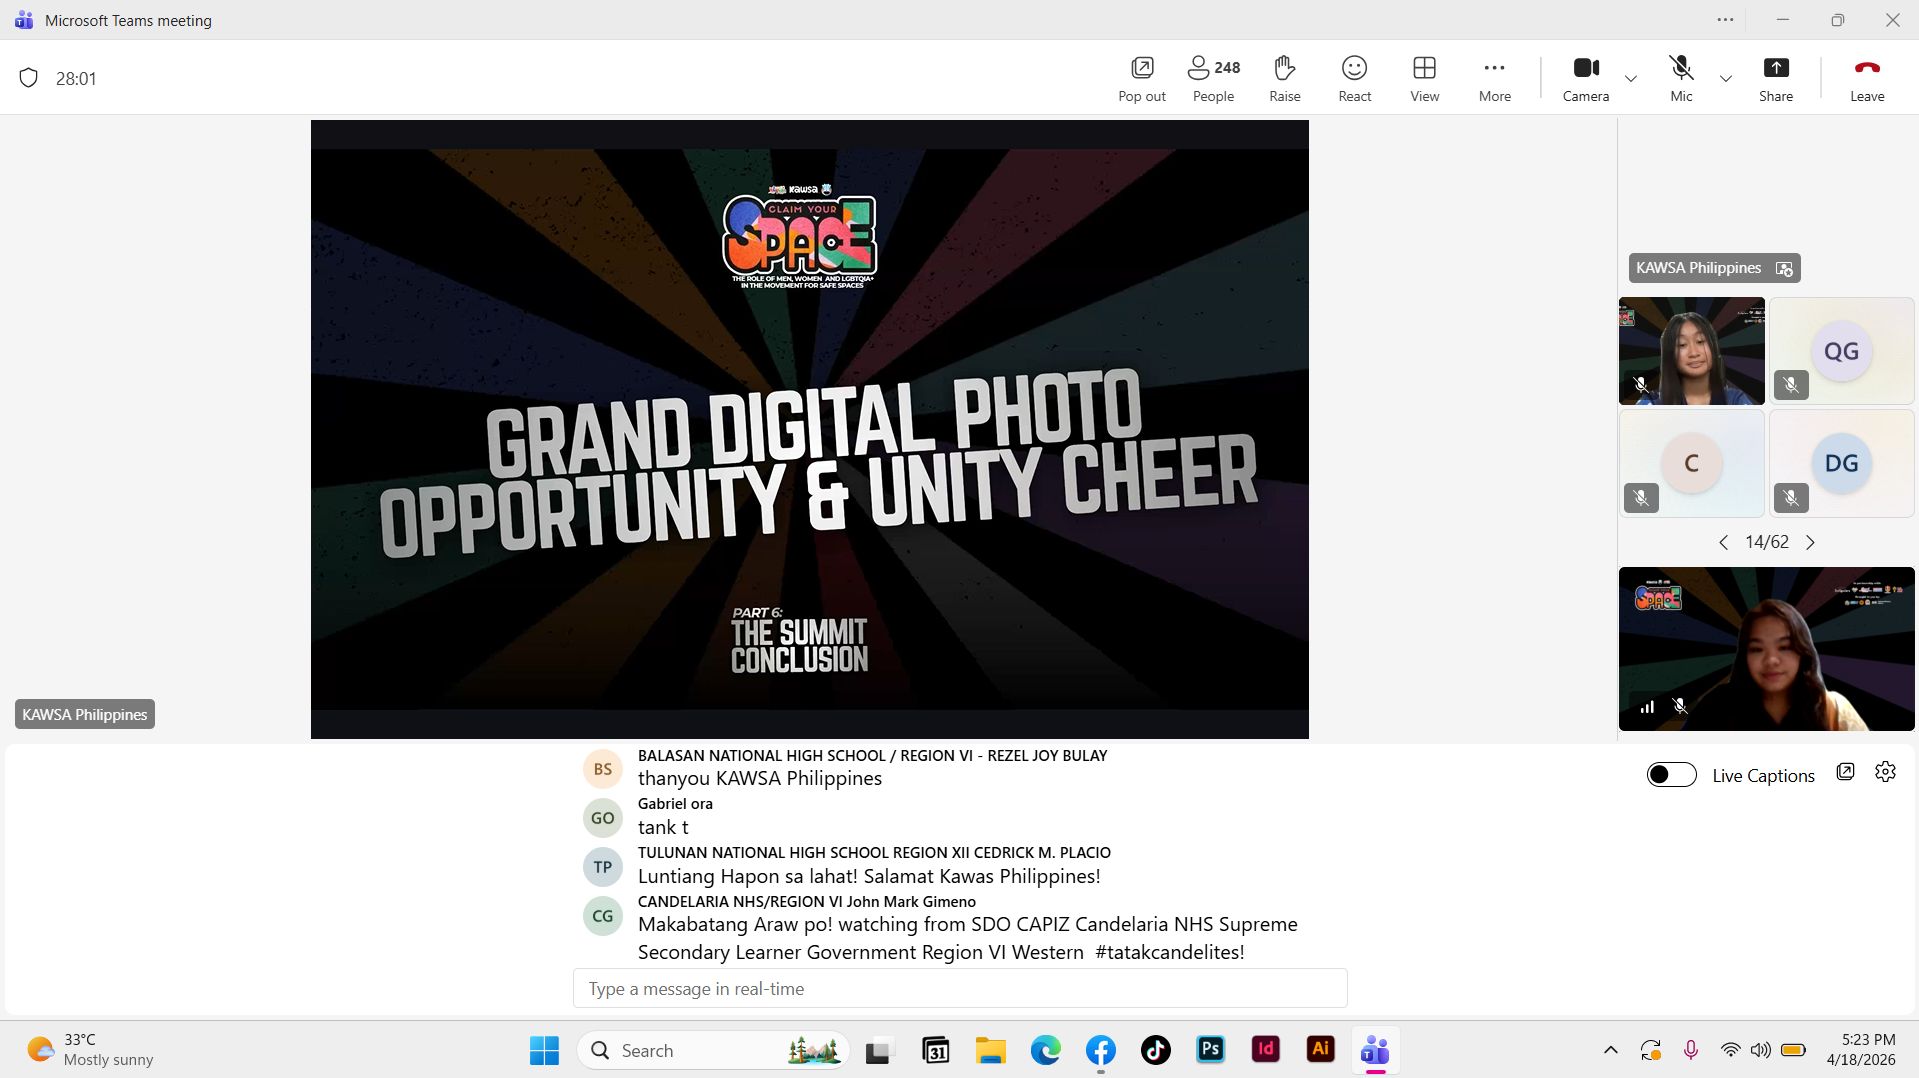Image resolution: width=1919 pixels, height=1078 pixels.
Task: Click the sharing icon beside KAWSA Philippines
Action: (1784, 268)
